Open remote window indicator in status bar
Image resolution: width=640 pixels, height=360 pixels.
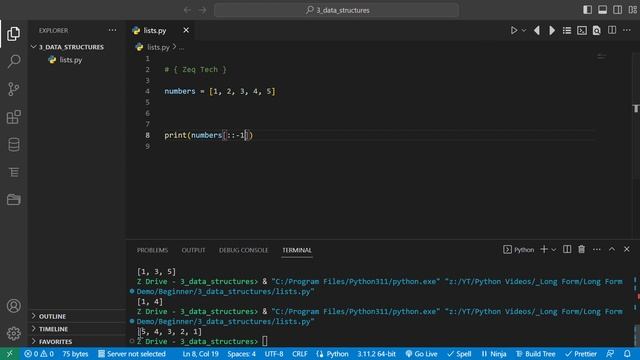click(9, 354)
